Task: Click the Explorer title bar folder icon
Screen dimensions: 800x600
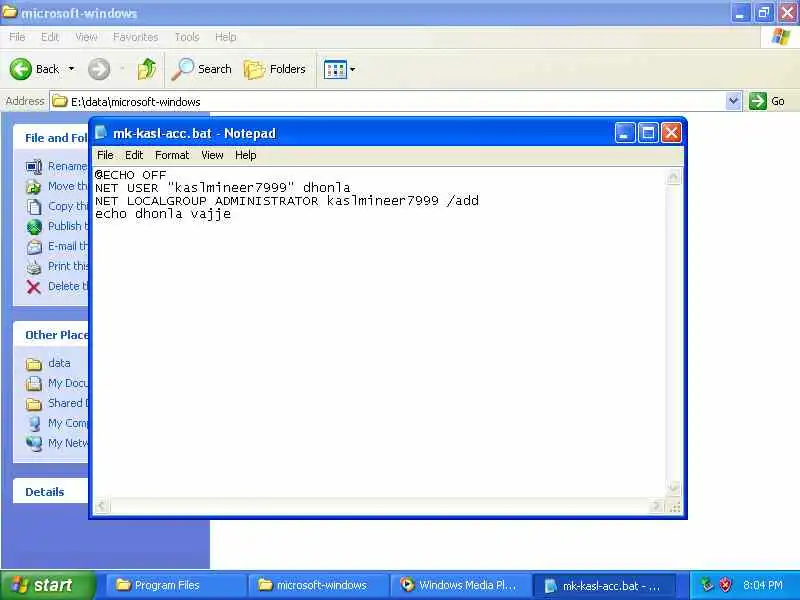Action: pyautogui.click(x=10, y=12)
